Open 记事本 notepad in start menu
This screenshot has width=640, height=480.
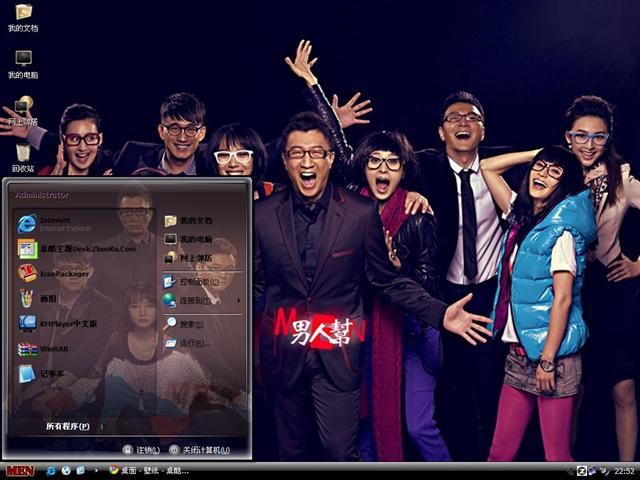click(42, 373)
